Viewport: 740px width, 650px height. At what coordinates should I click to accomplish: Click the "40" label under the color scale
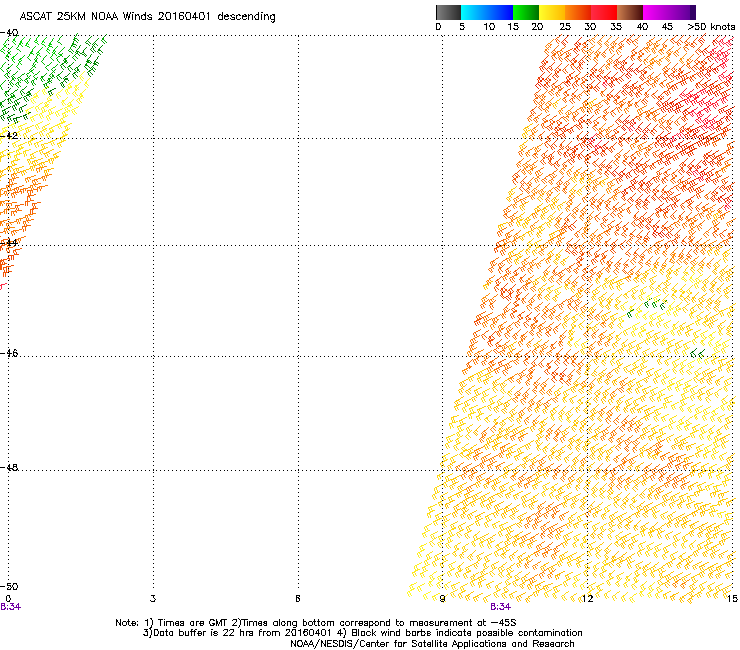642,27
